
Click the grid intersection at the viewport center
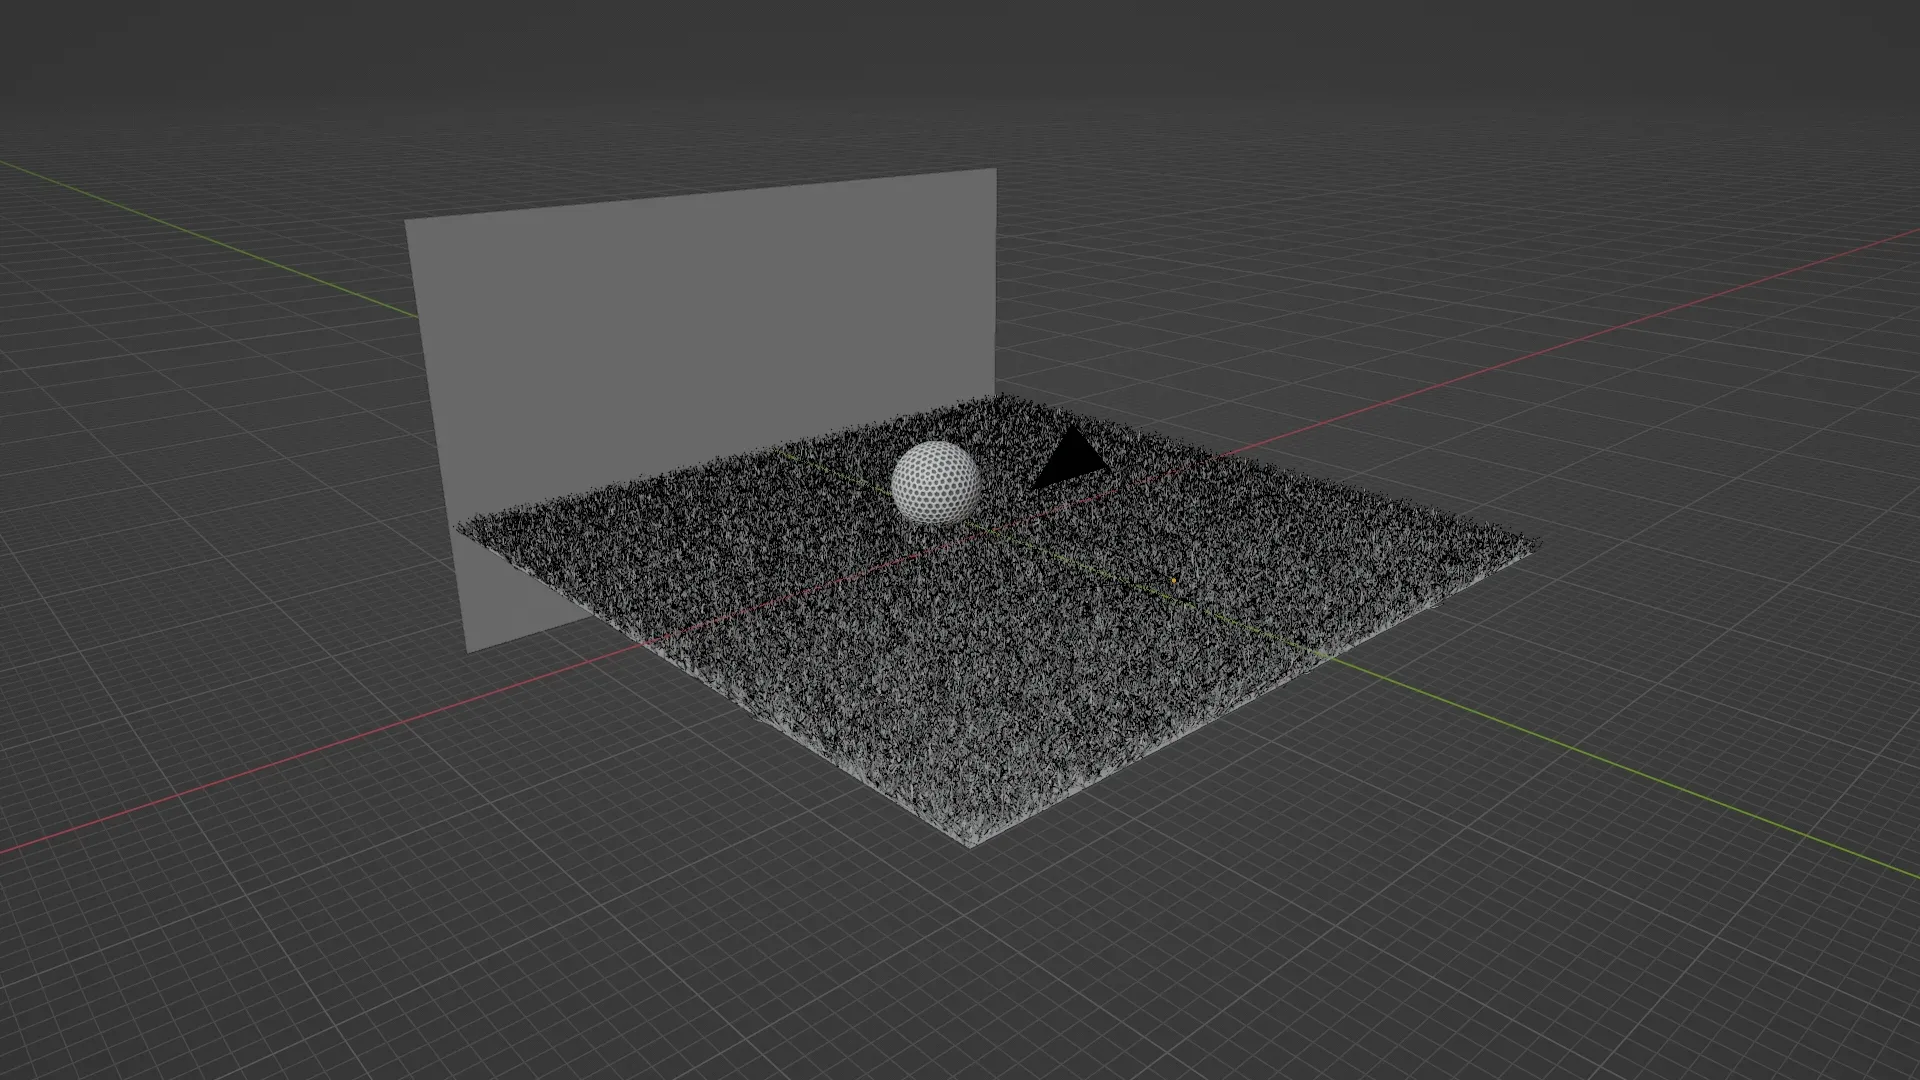pyautogui.click(x=960, y=540)
